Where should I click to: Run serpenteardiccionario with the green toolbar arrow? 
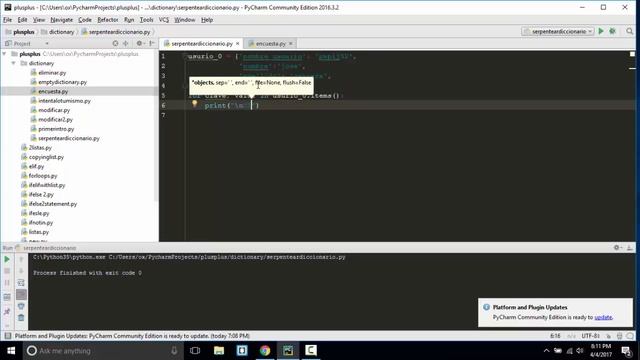click(x=601, y=31)
